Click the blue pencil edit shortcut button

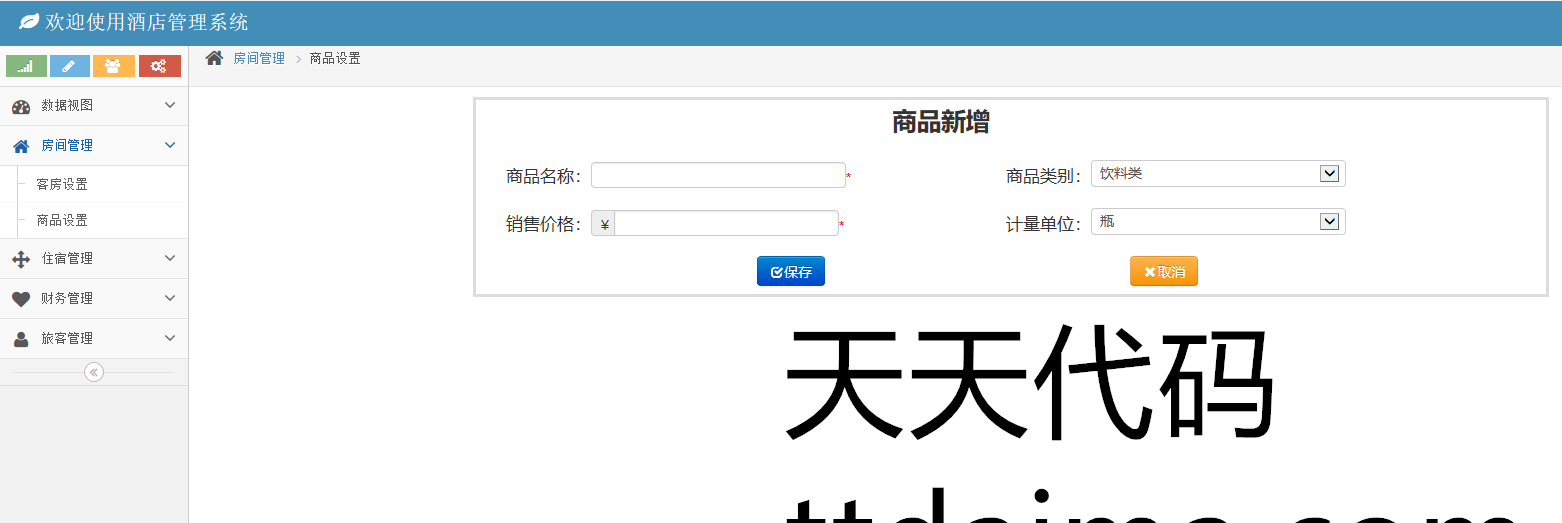click(x=69, y=66)
